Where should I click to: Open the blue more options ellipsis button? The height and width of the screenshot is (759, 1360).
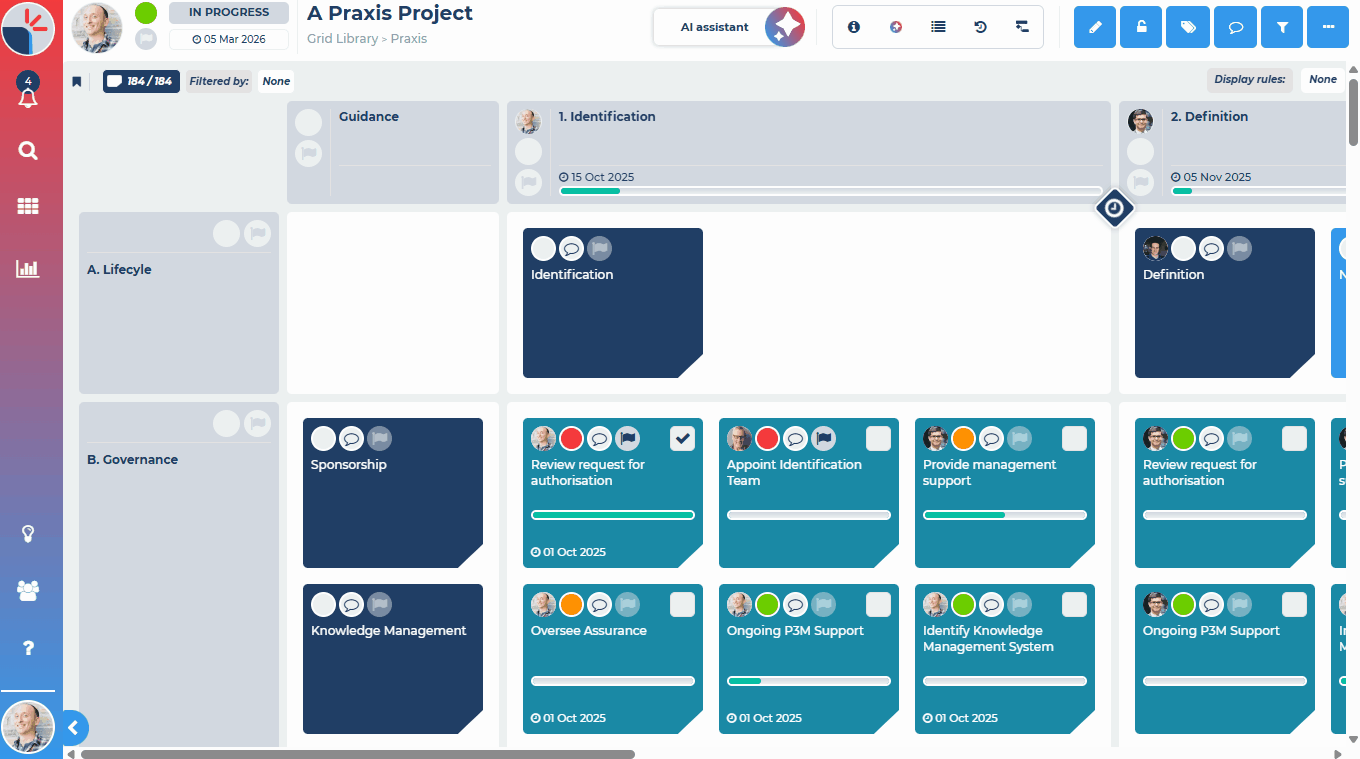[1328, 27]
